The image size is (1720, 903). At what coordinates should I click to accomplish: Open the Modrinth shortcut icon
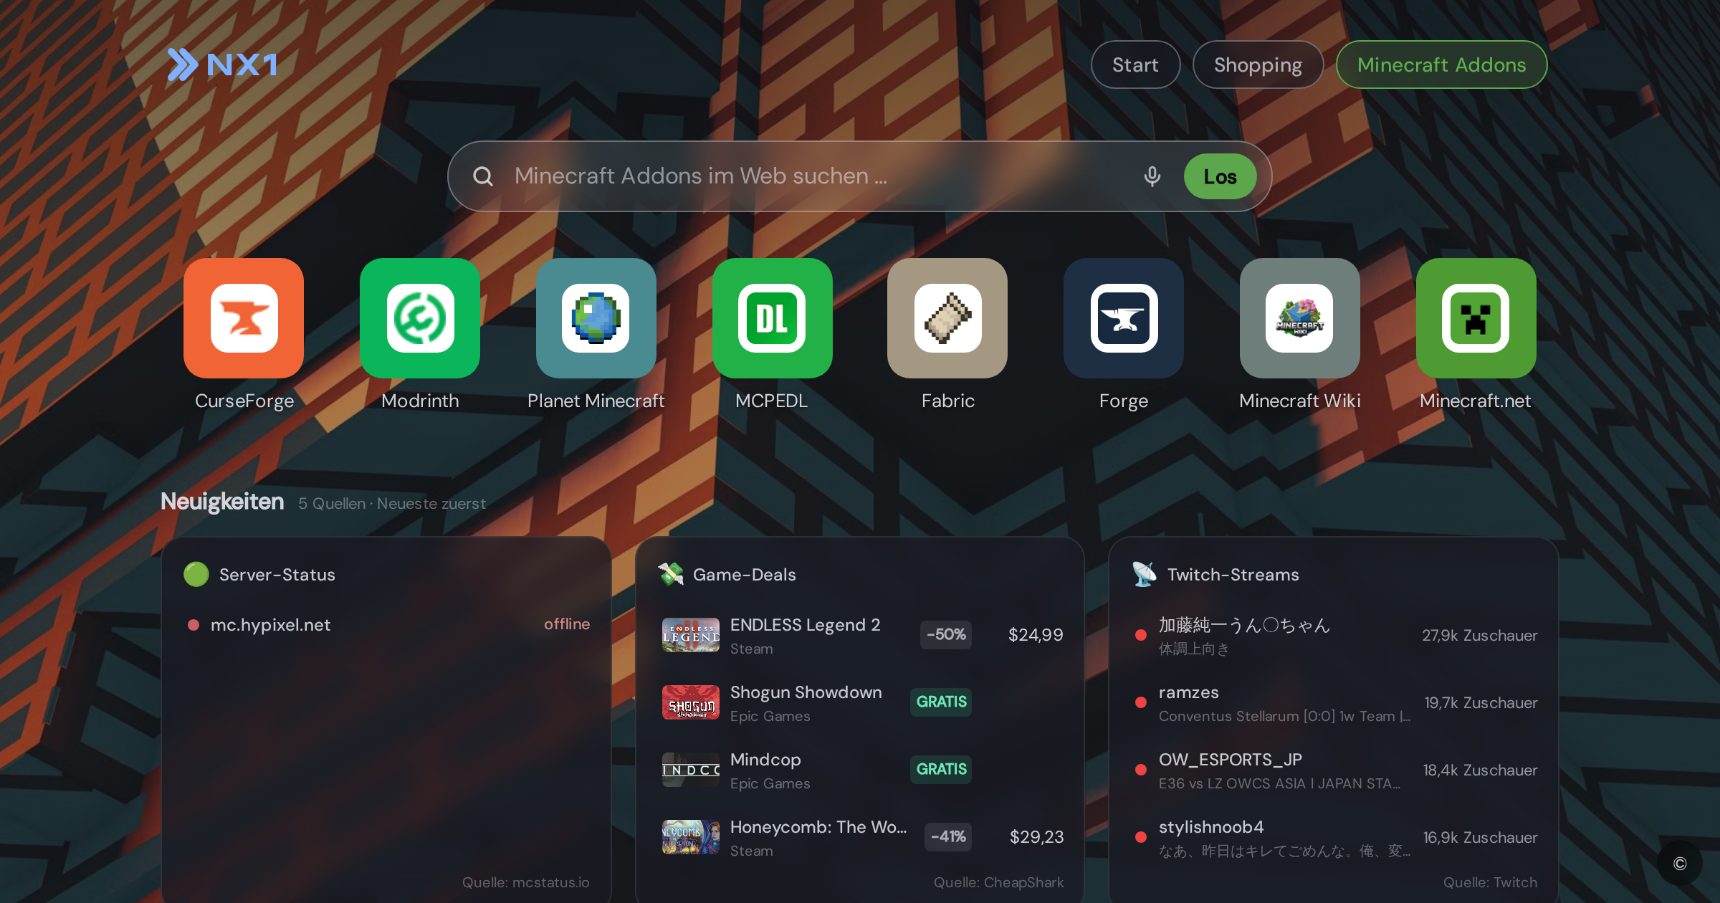pos(420,318)
